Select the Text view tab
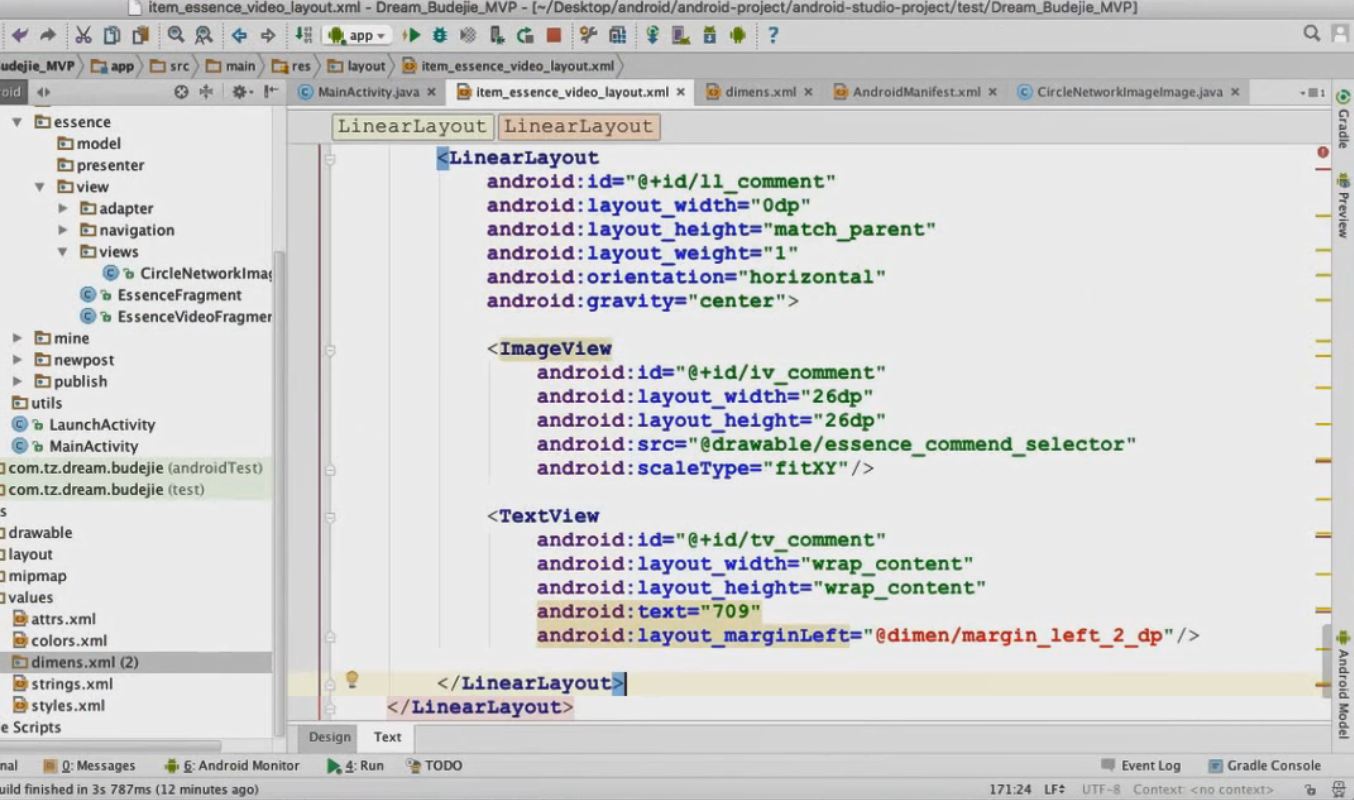 coord(387,737)
